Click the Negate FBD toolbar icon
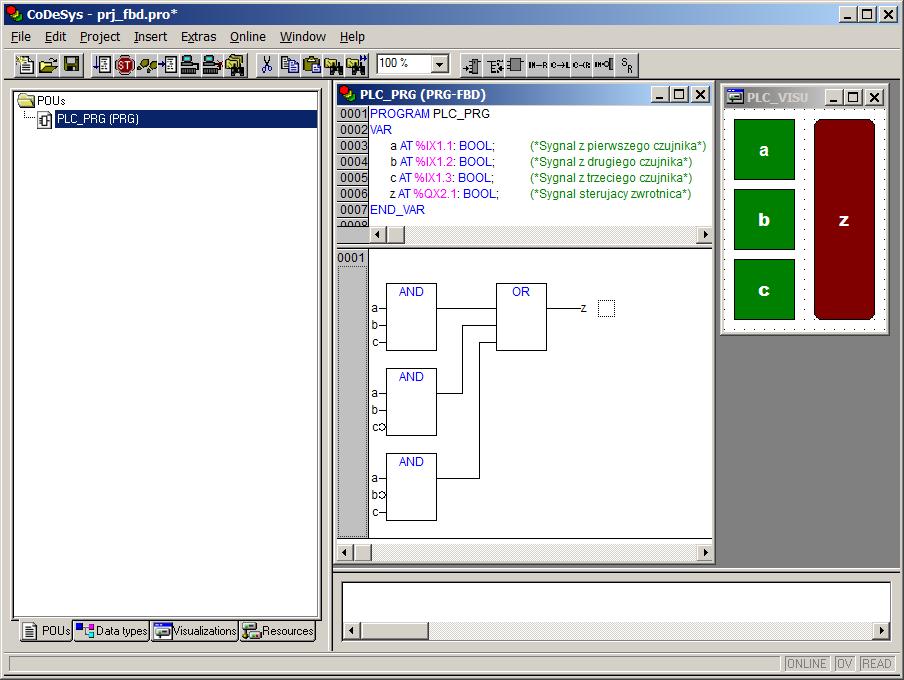The width and height of the screenshot is (904, 680). click(603, 65)
